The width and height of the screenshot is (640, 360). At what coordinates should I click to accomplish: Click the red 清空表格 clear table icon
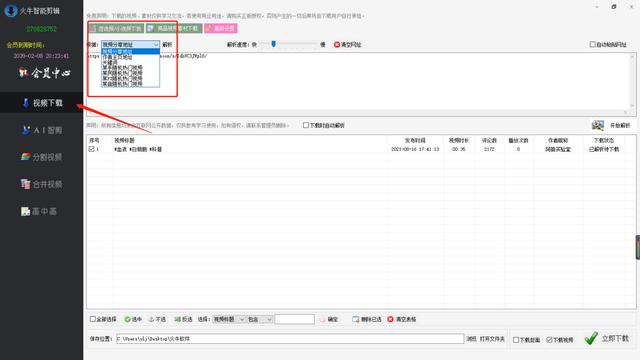(x=390, y=319)
